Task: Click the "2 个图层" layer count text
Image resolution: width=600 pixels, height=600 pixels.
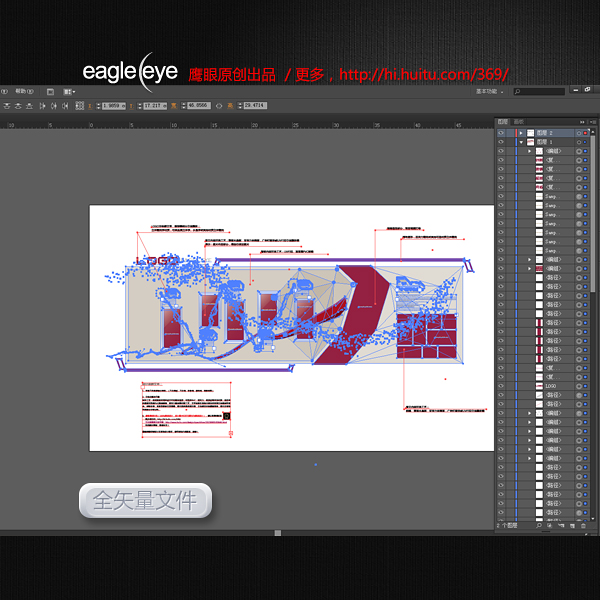Action: coord(507,526)
